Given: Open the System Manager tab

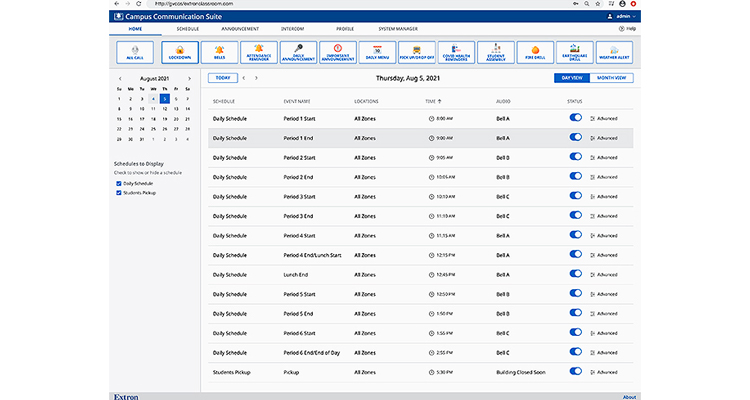Looking at the screenshot, I should point(398,29).
